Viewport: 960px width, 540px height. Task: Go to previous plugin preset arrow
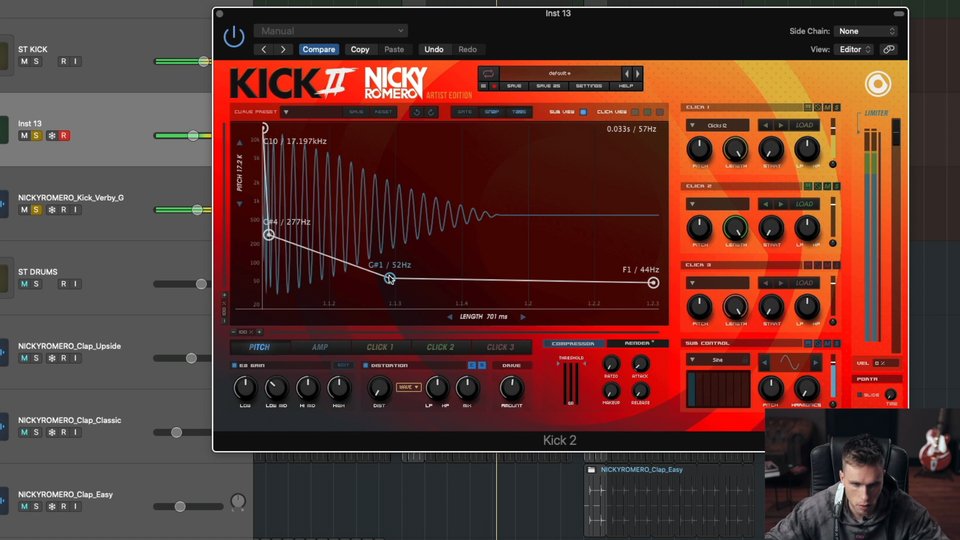point(264,50)
